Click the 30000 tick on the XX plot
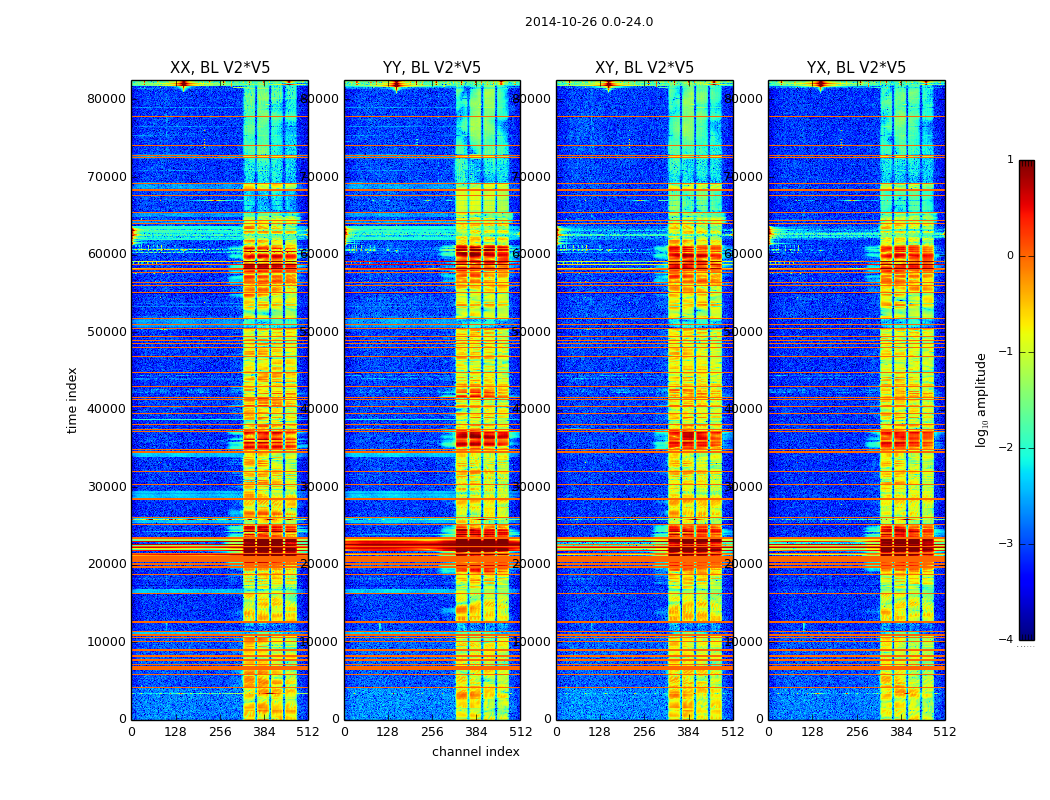The width and height of the screenshot is (1050, 800). coord(106,487)
